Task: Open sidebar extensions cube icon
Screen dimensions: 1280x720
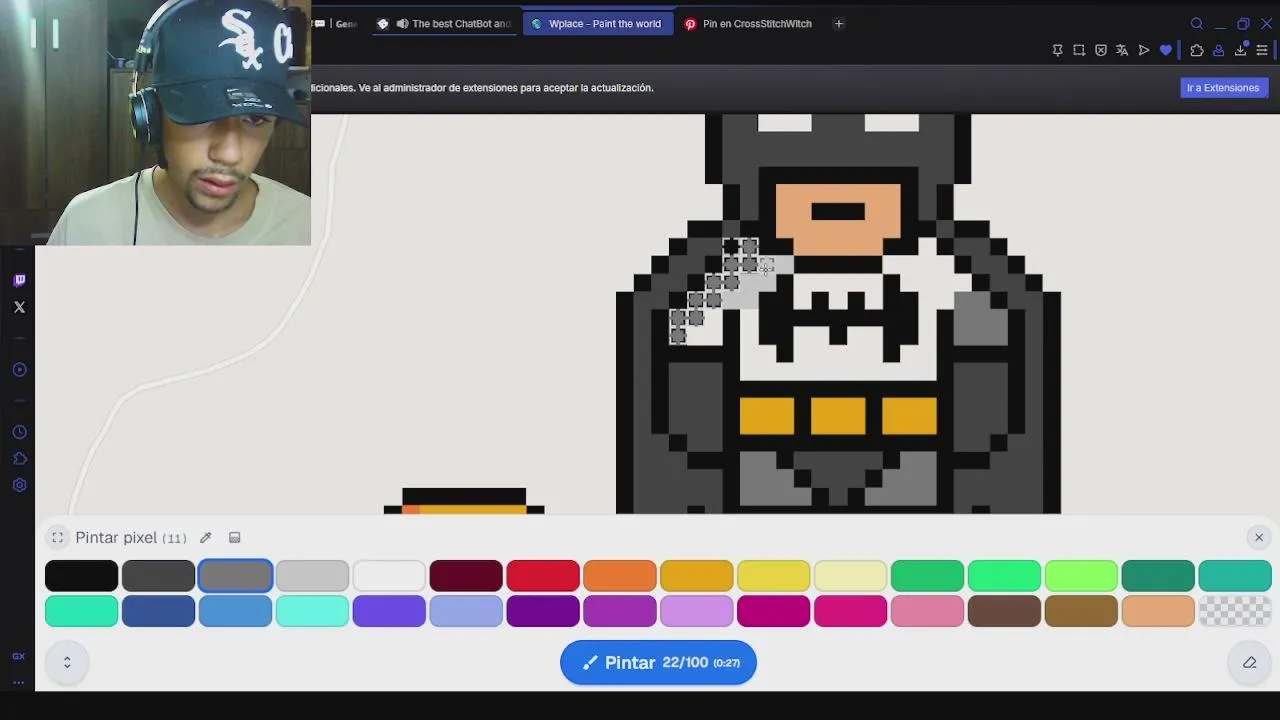Action: [x=19, y=459]
